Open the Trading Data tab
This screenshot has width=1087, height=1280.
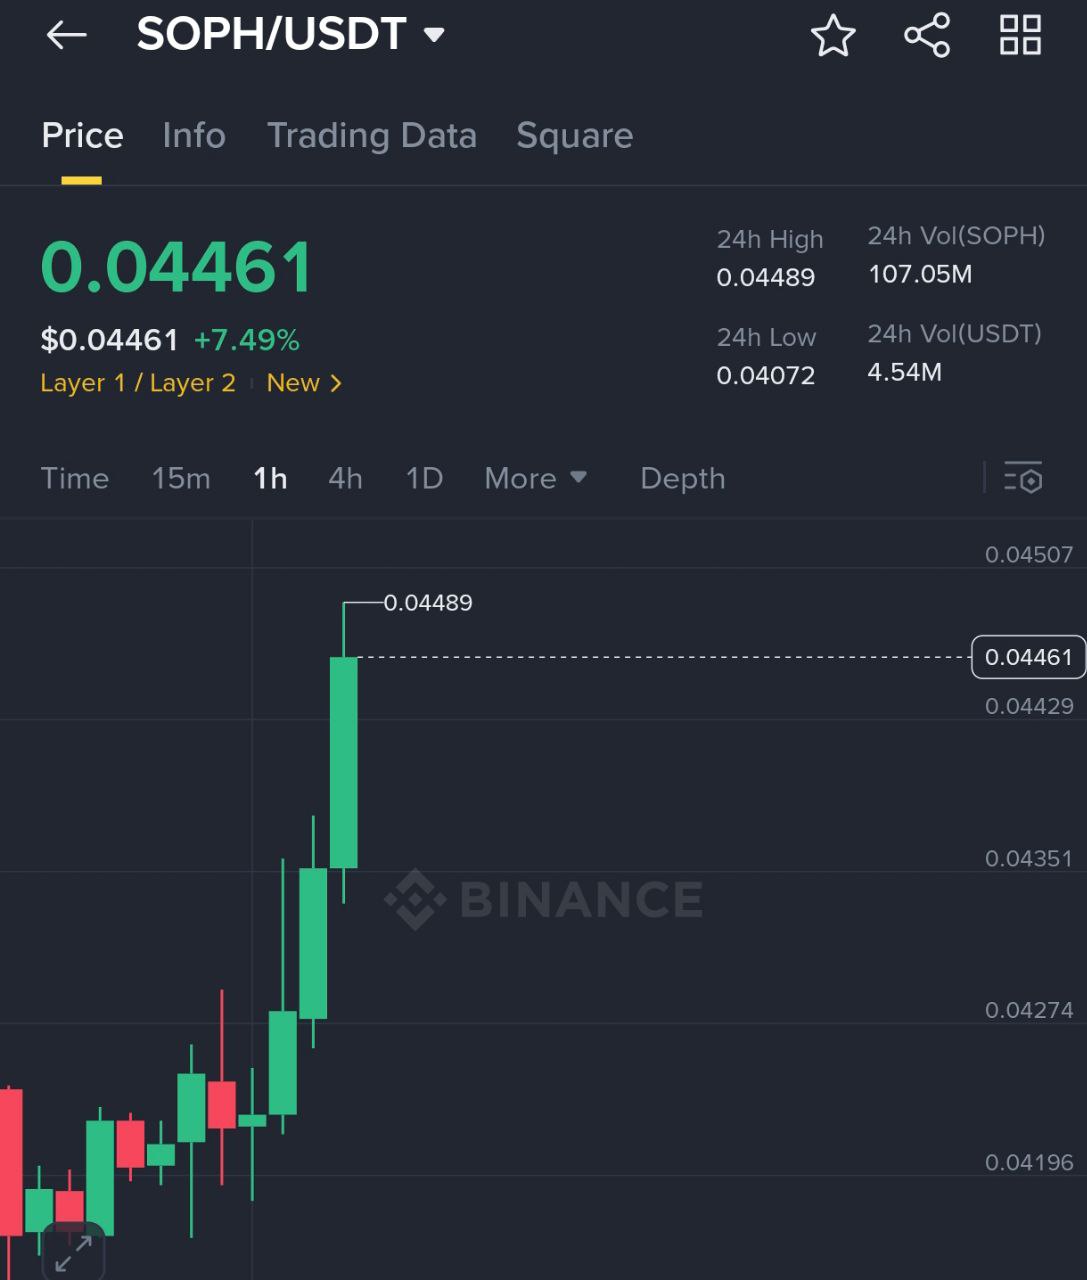tap(372, 136)
